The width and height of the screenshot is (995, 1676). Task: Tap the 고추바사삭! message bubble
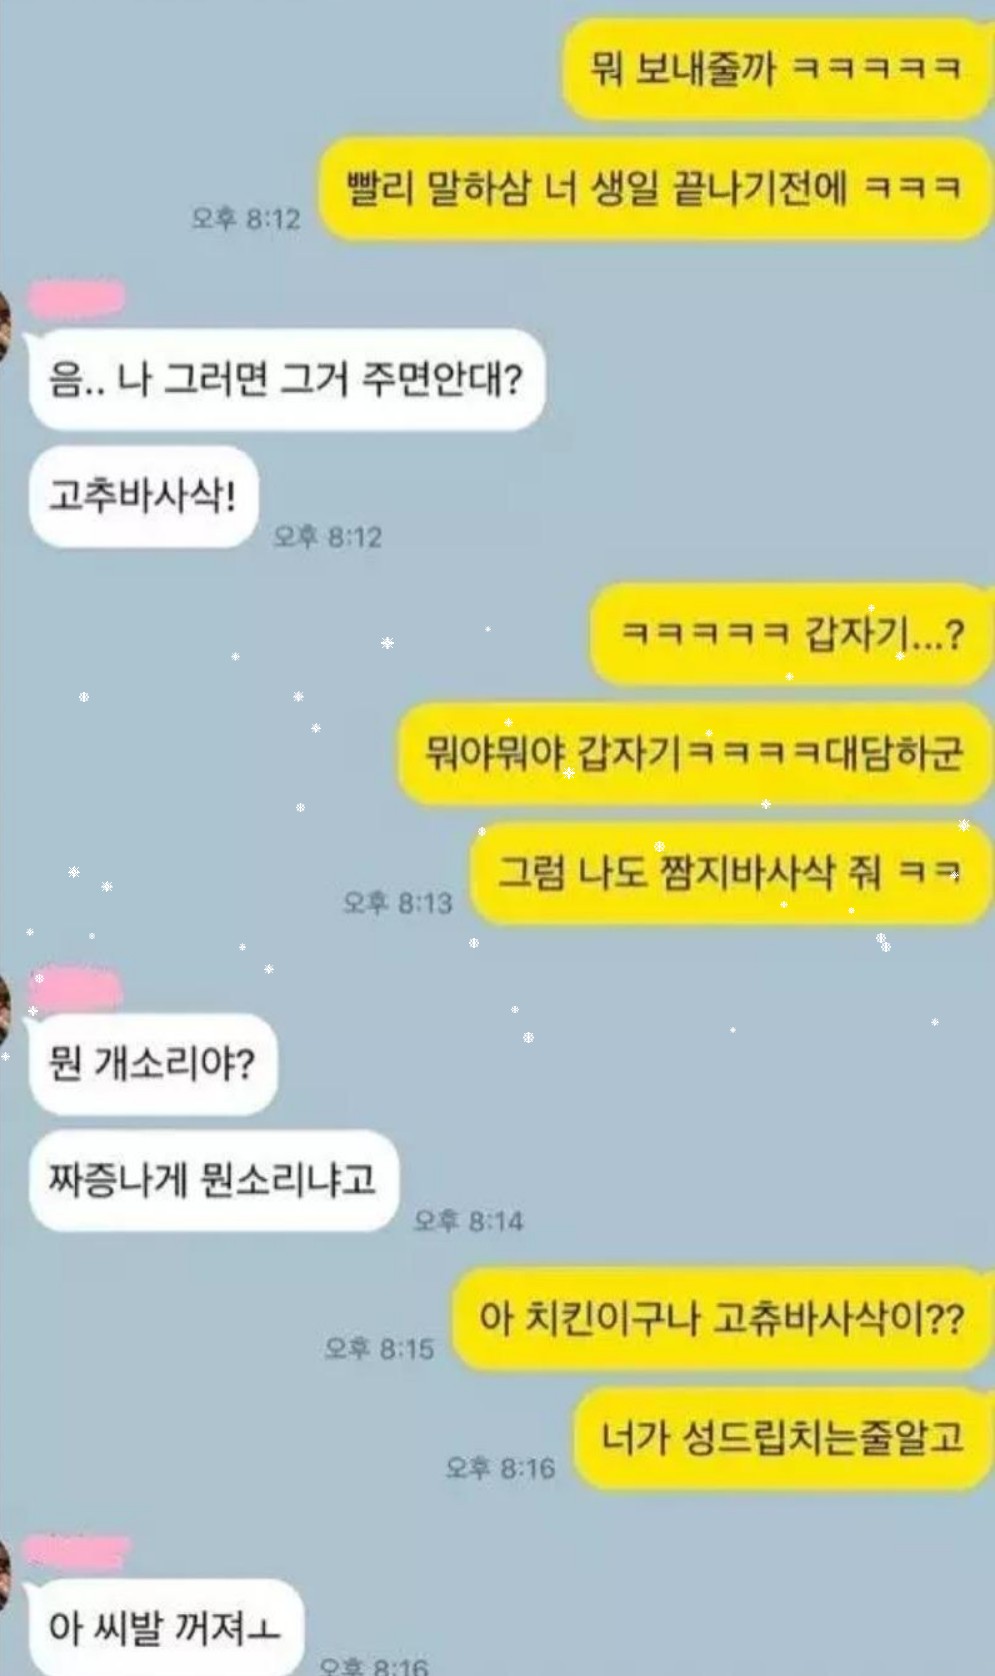point(143,496)
